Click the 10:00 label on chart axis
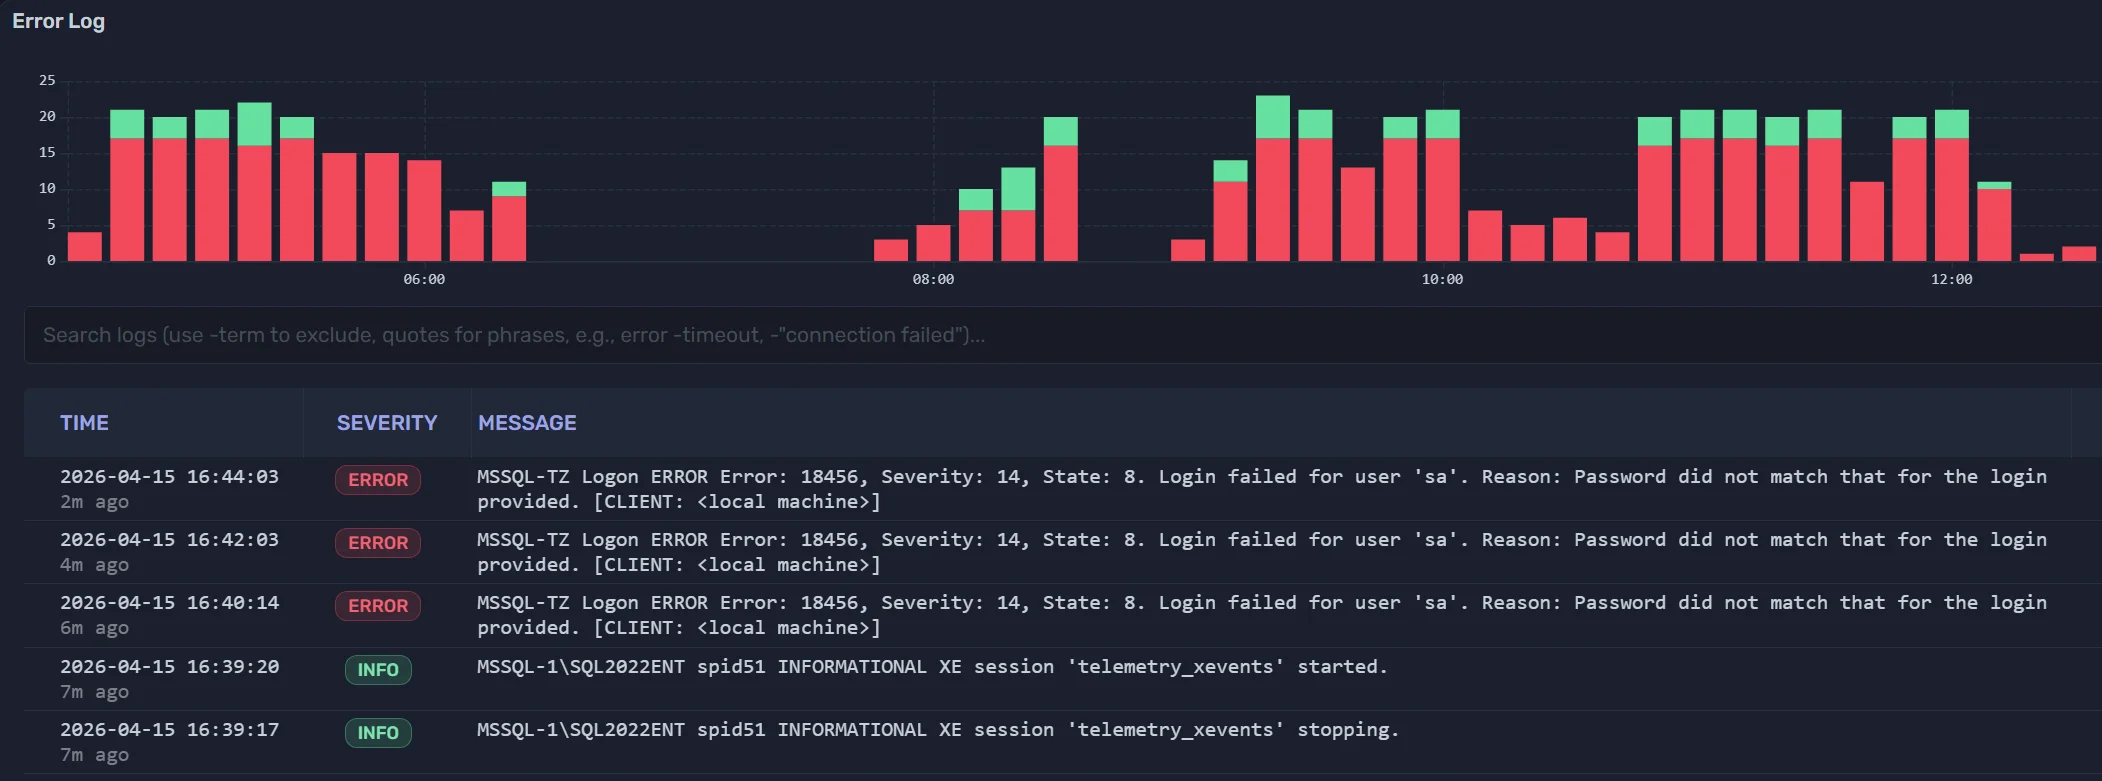 [1442, 280]
